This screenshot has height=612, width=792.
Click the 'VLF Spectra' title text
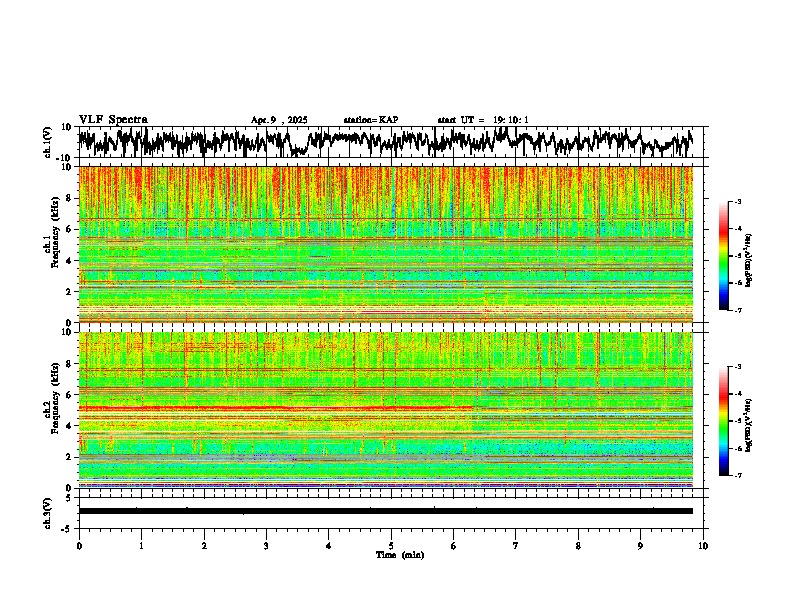pyautogui.click(x=113, y=120)
